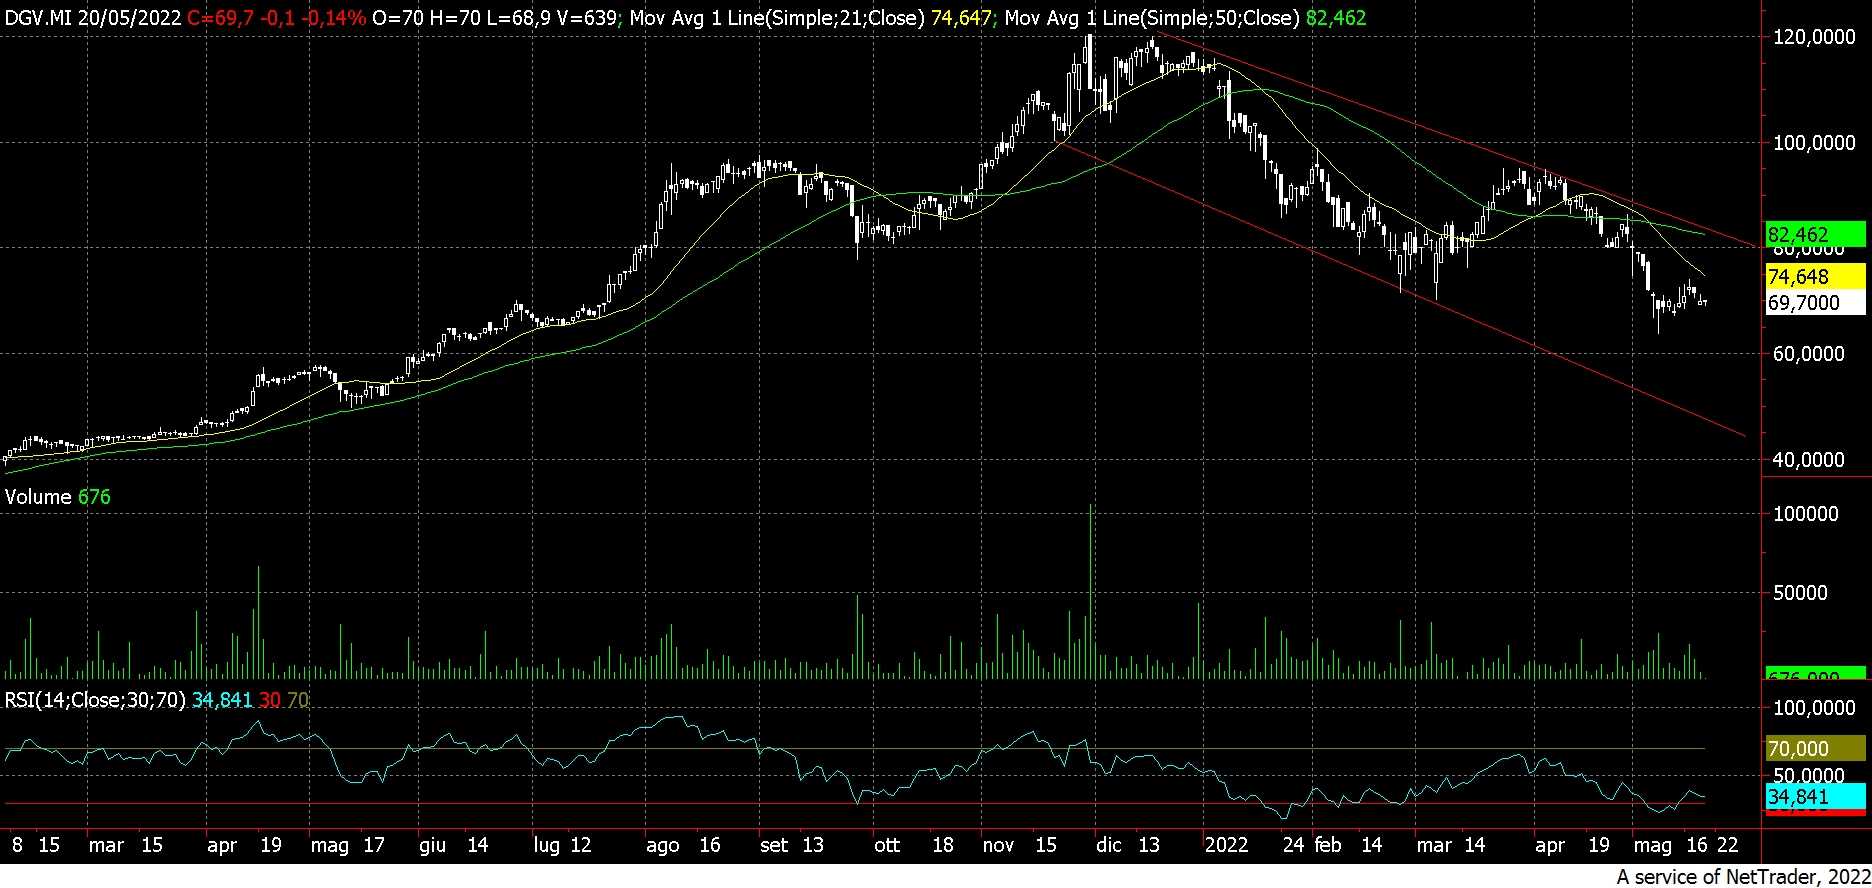This screenshot has height=888, width=1872.
Task: Click the olive 70,000 RSI level tag
Action: point(1816,749)
